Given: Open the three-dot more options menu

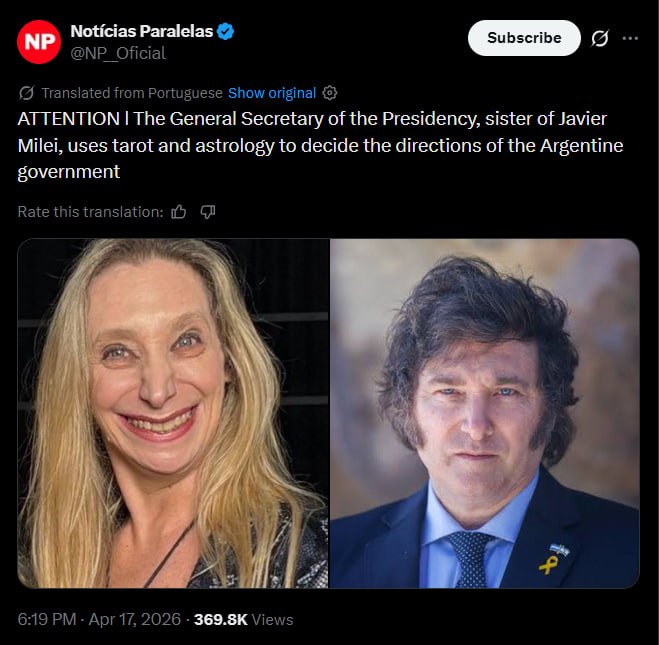Looking at the screenshot, I should tap(630, 38).
